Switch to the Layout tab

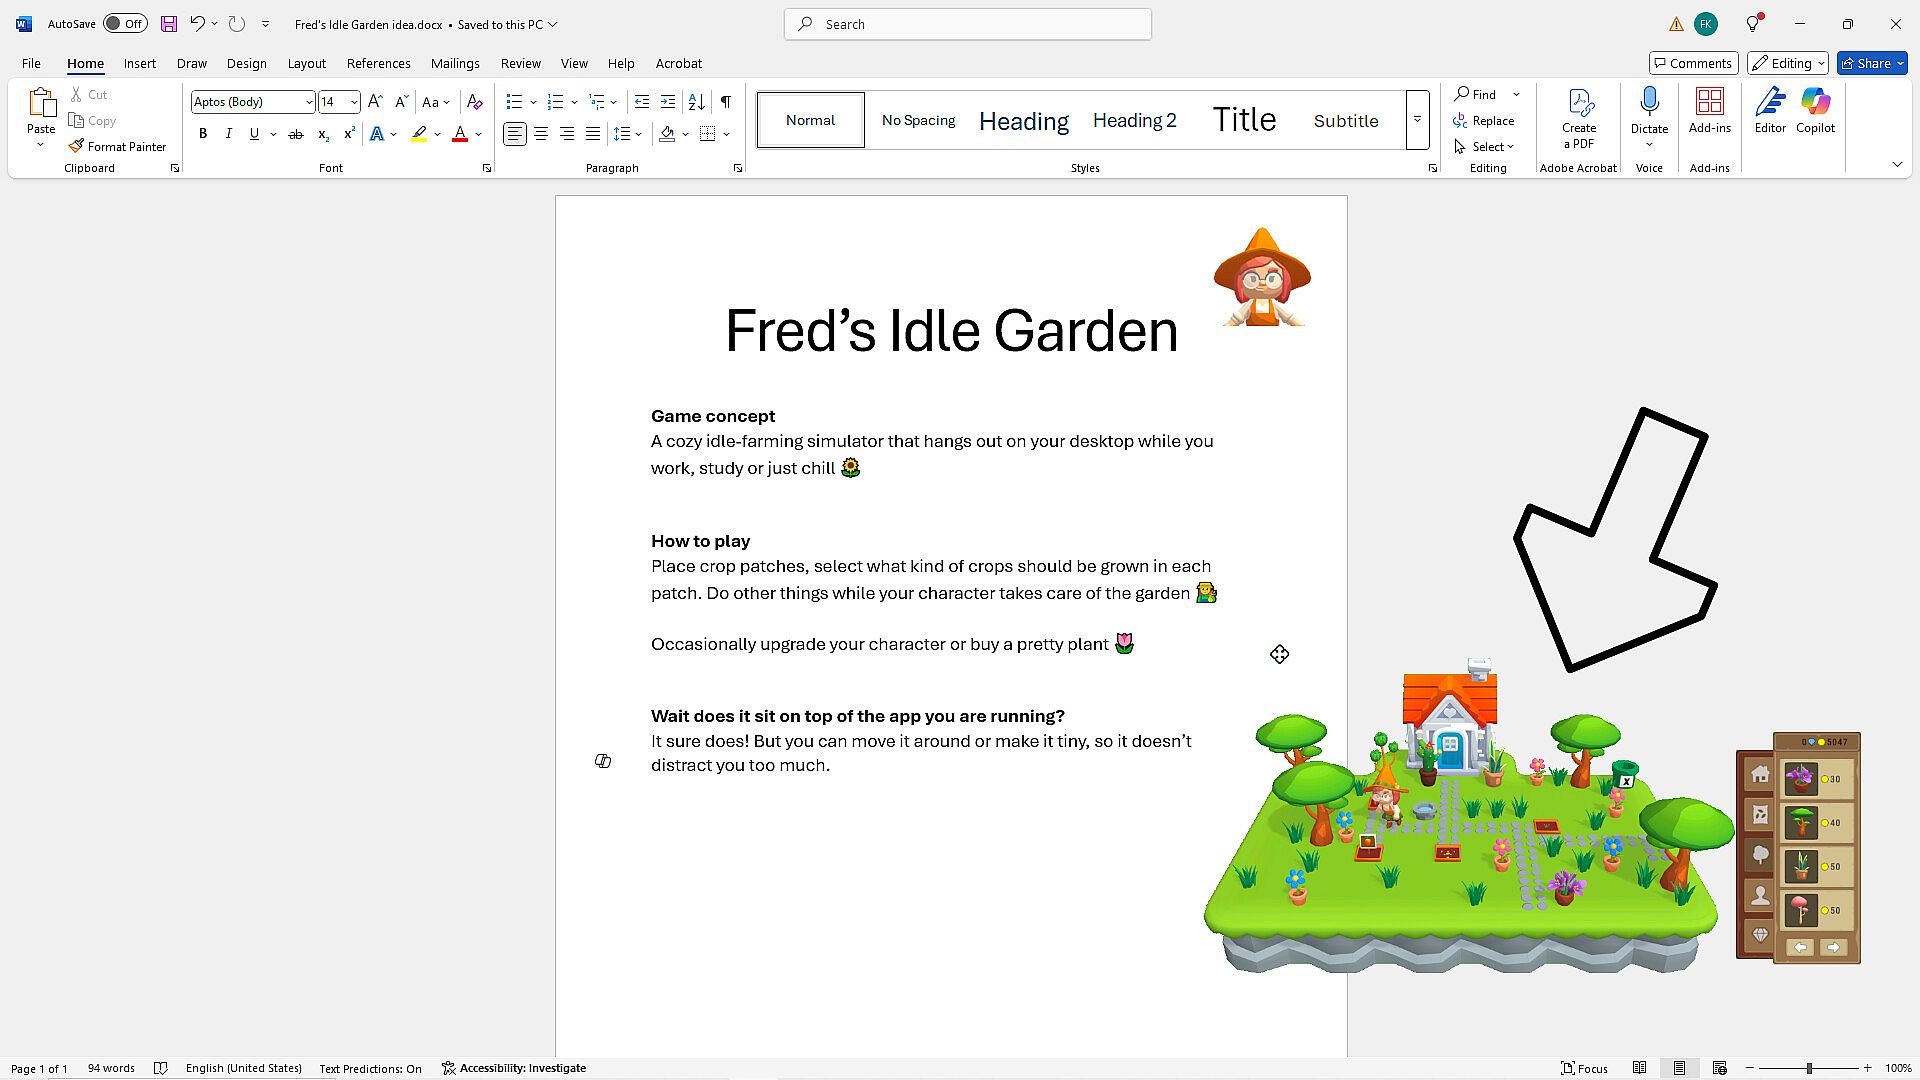(306, 63)
